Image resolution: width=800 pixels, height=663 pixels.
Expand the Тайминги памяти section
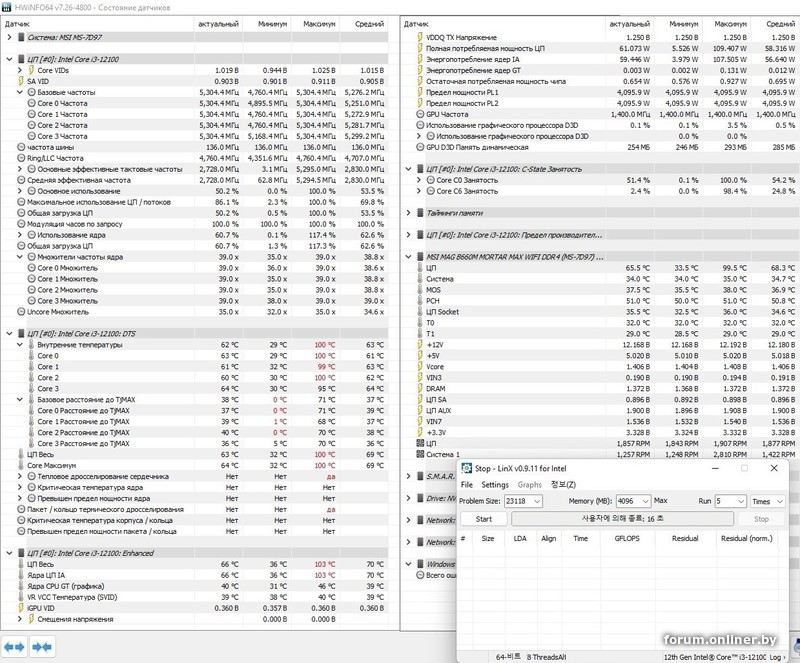[x=409, y=212]
